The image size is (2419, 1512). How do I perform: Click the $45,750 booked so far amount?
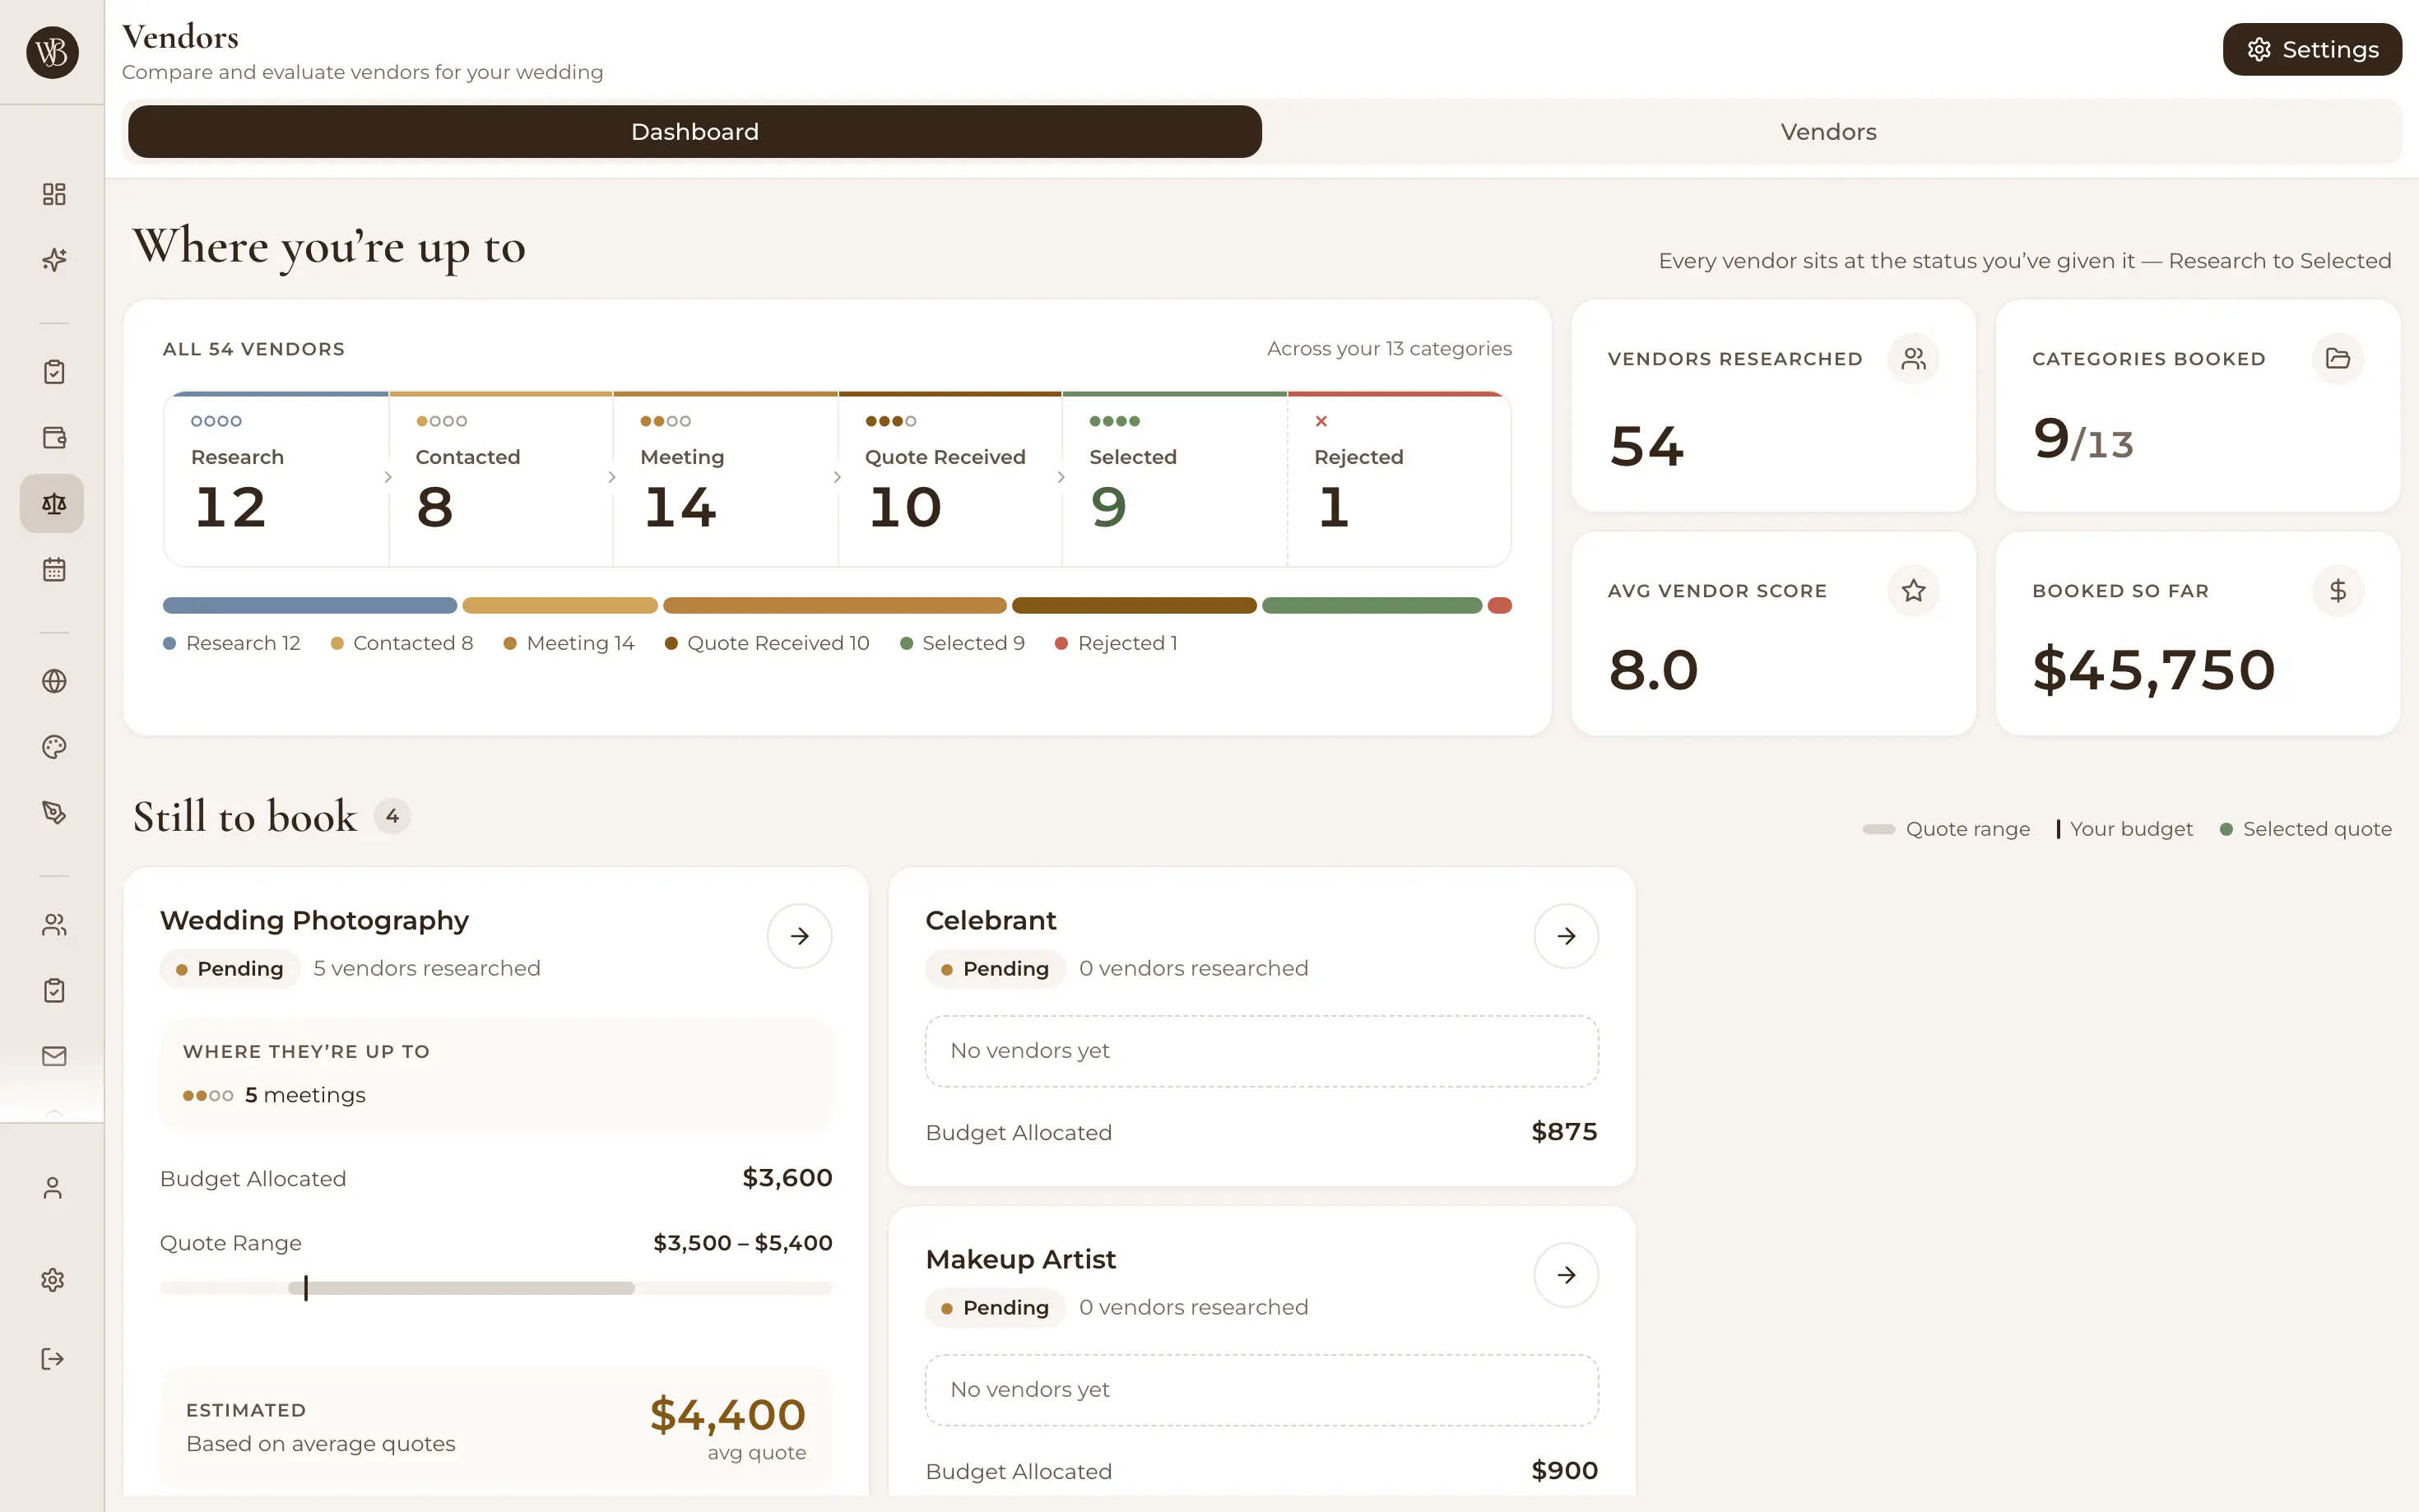click(x=2154, y=670)
